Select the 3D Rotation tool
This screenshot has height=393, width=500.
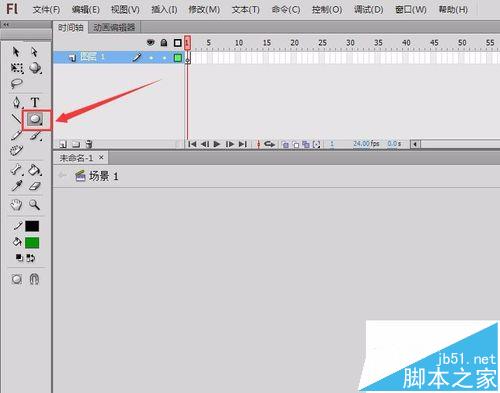pos(35,68)
